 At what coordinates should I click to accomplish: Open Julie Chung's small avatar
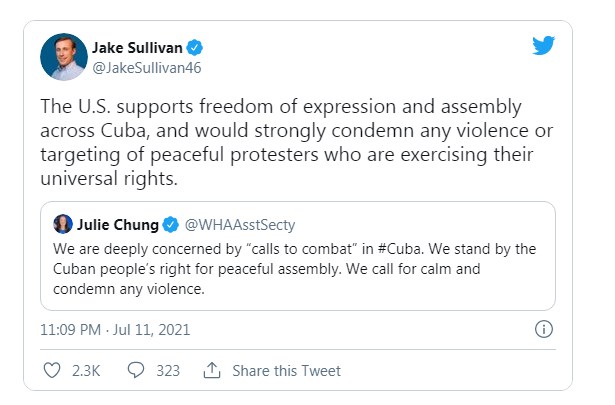(x=63, y=224)
